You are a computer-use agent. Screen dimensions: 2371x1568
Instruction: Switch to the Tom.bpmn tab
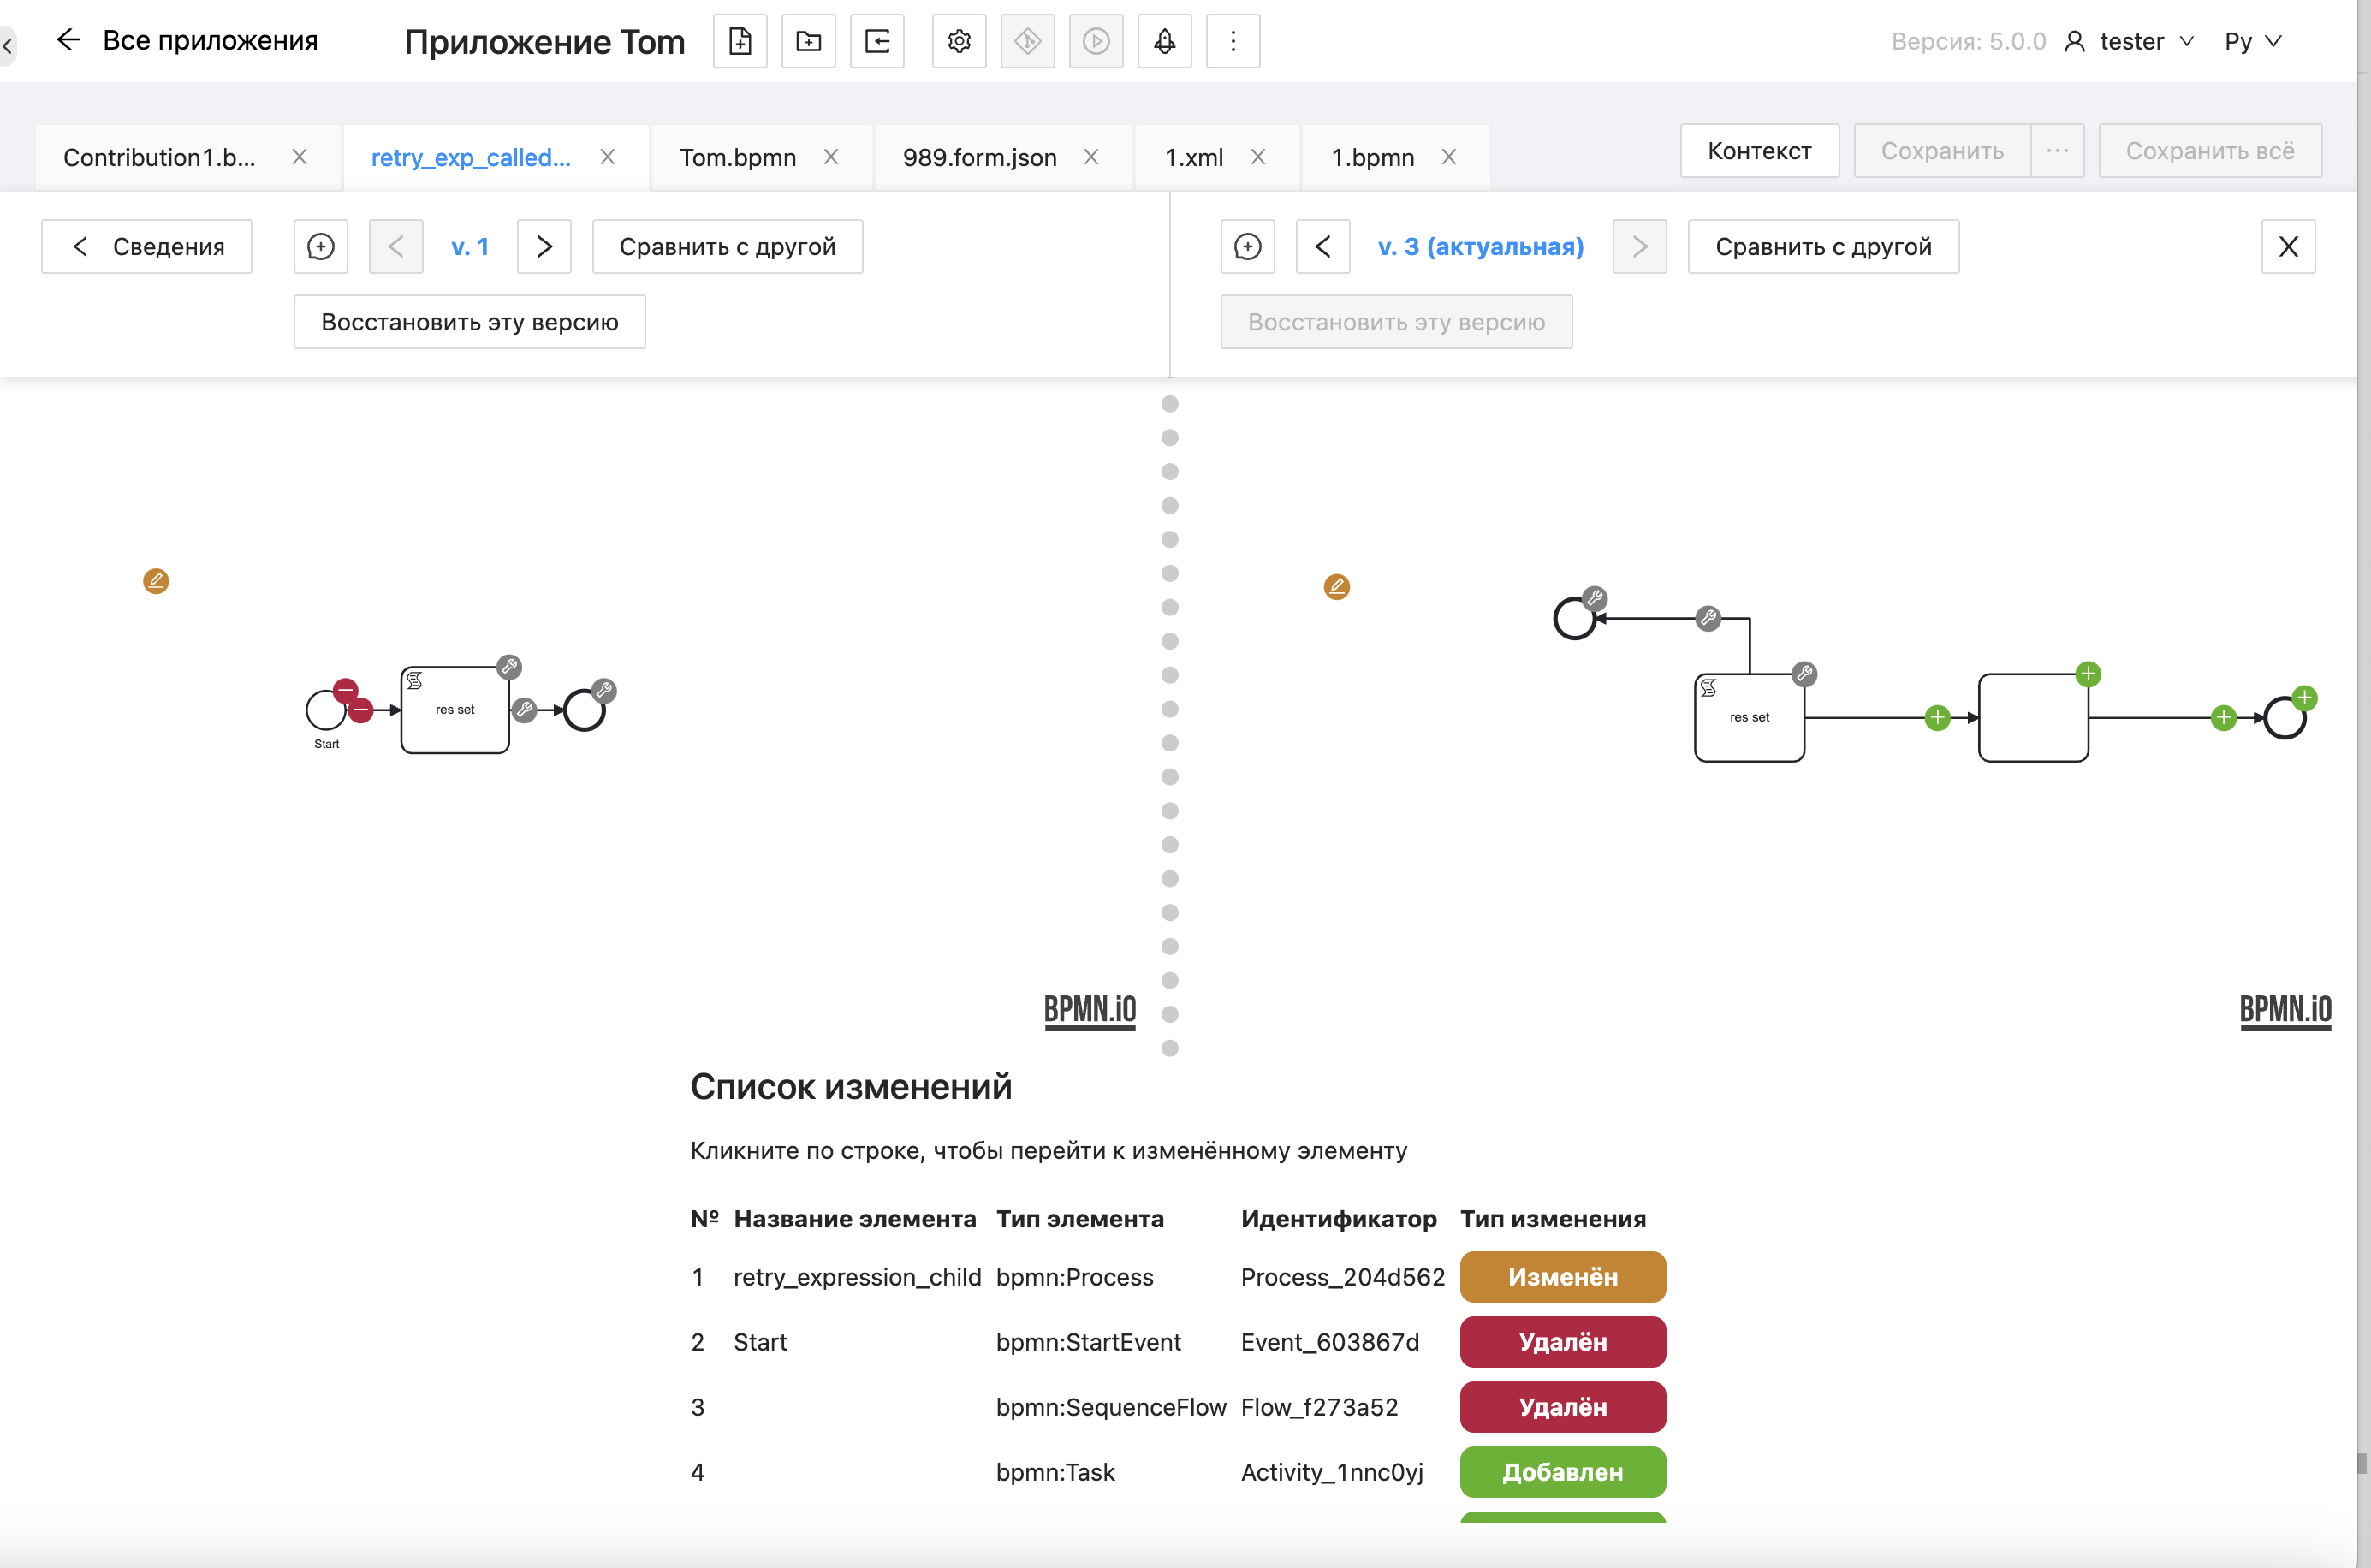[738, 157]
